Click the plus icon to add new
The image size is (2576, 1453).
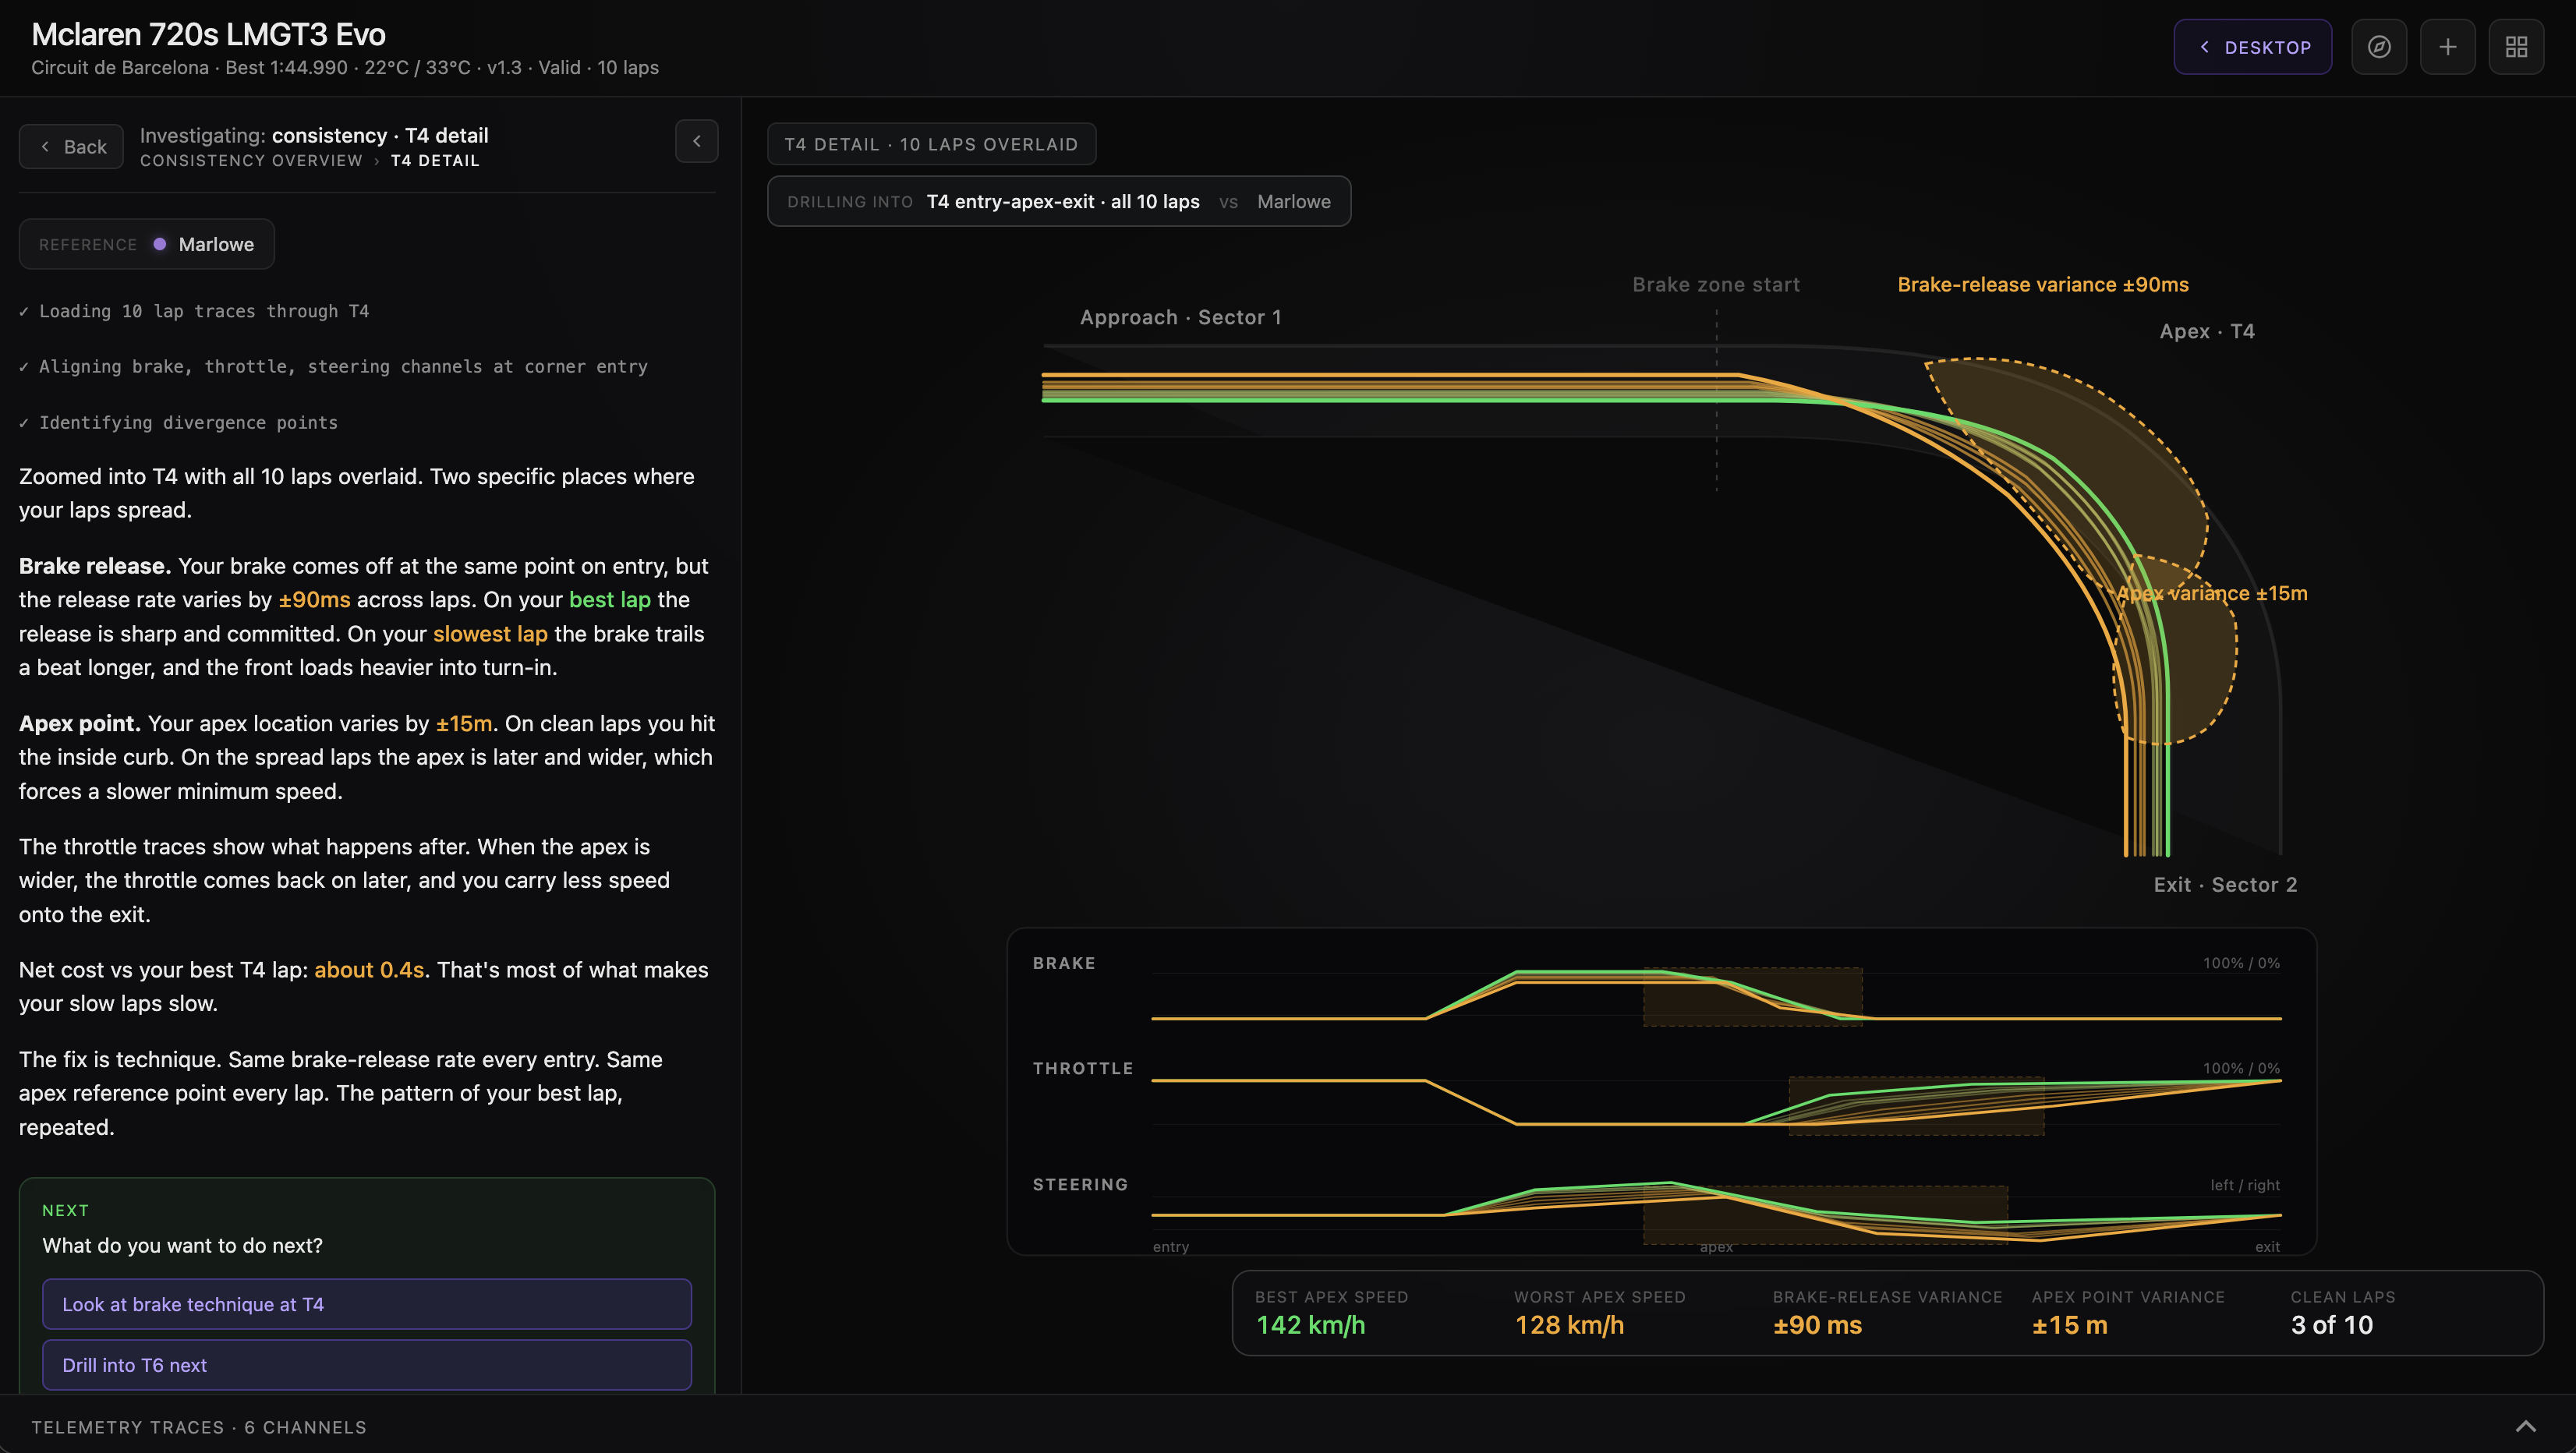click(x=2448, y=47)
